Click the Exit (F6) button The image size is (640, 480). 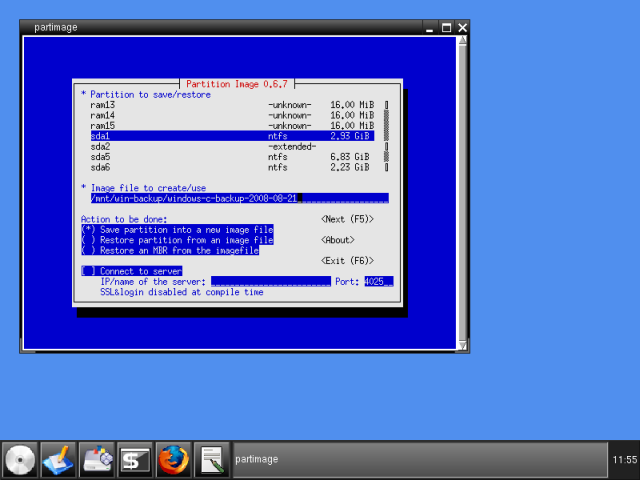click(x=347, y=261)
